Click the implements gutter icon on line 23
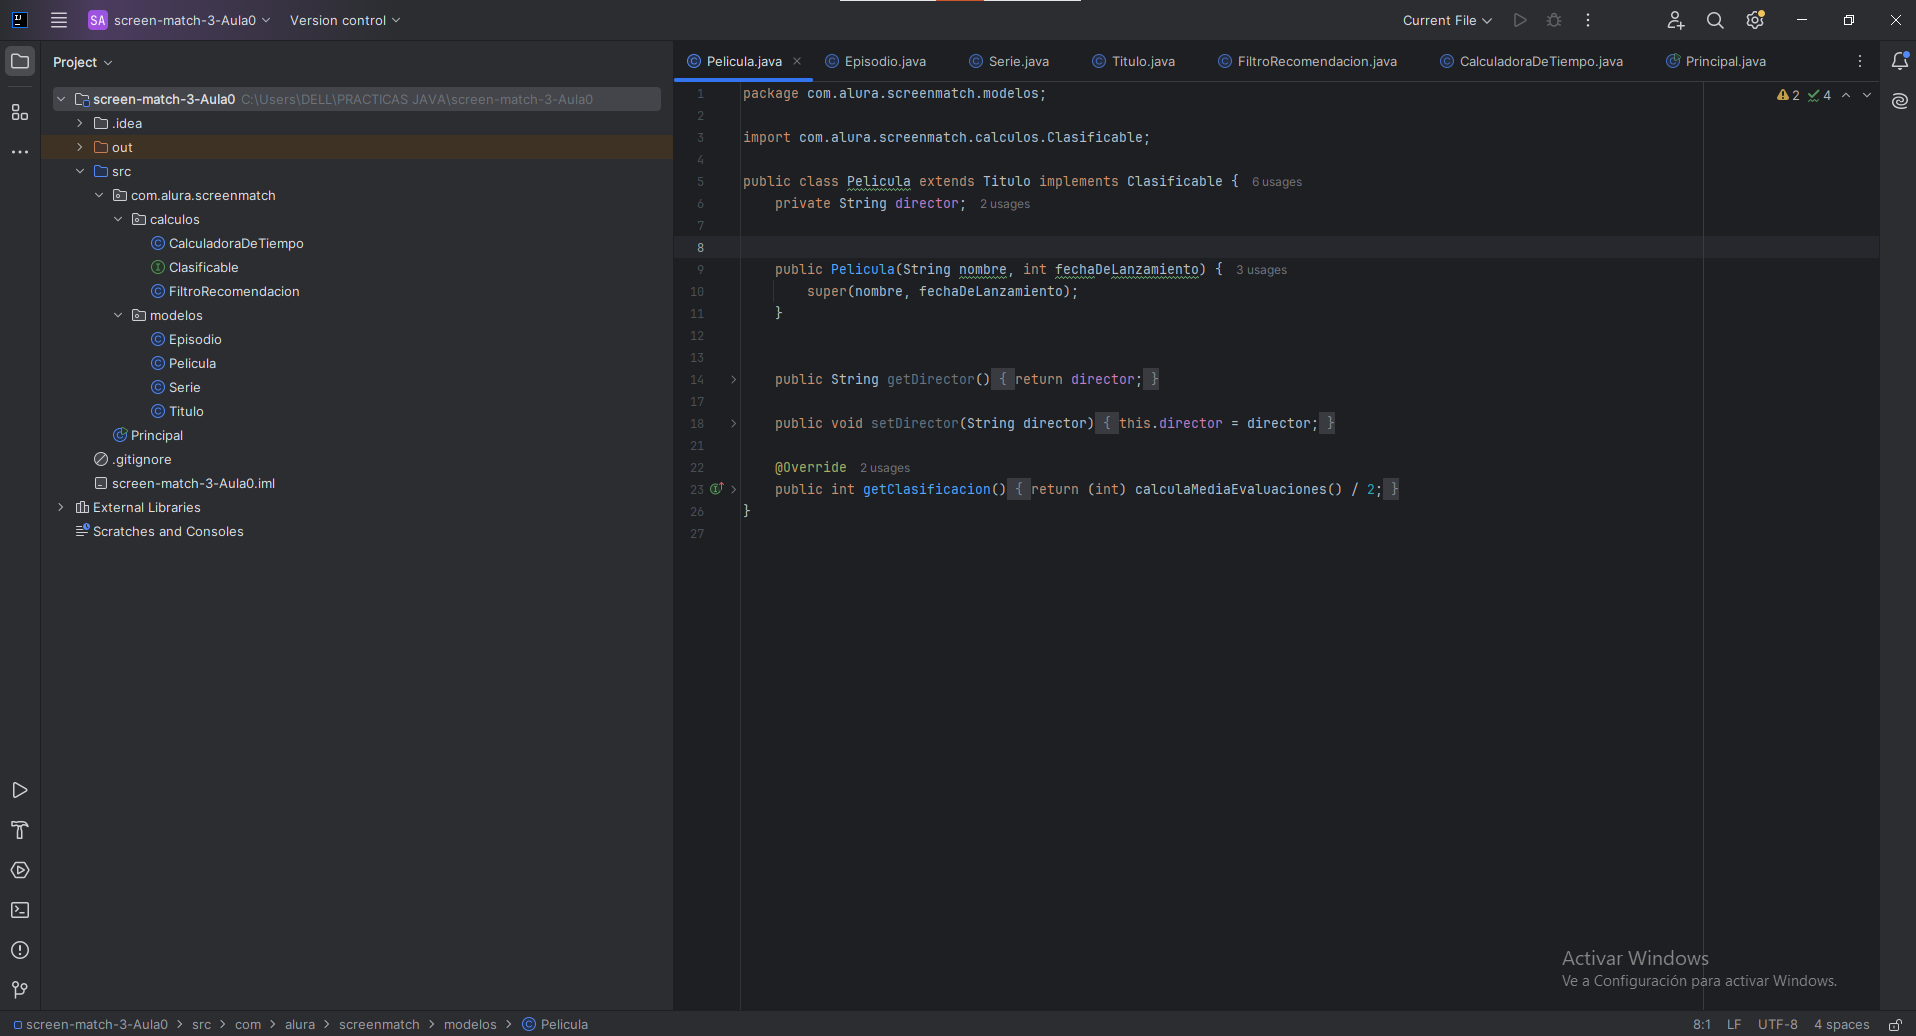This screenshot has height=1036, width=1916. 716,489
